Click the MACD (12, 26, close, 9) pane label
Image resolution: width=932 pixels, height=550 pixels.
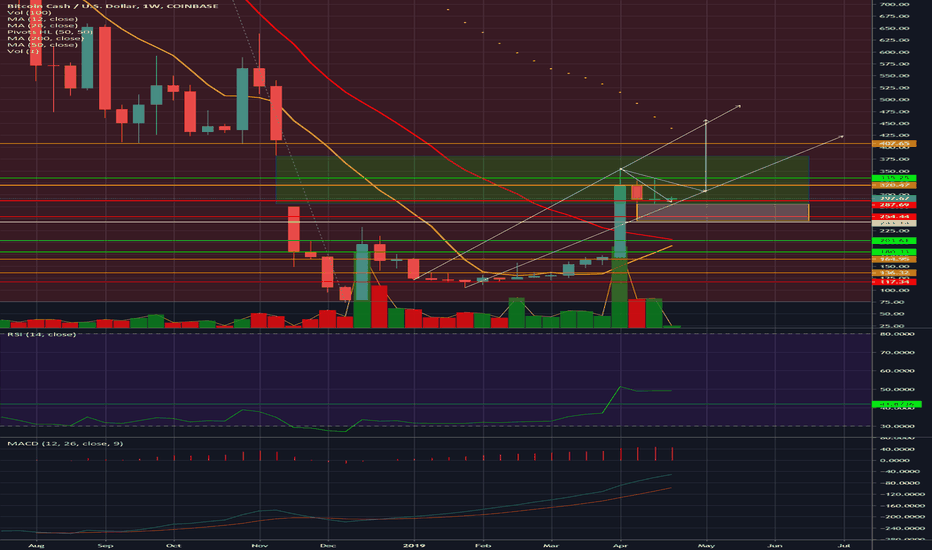pyautogui.click(x=65, y=444)
